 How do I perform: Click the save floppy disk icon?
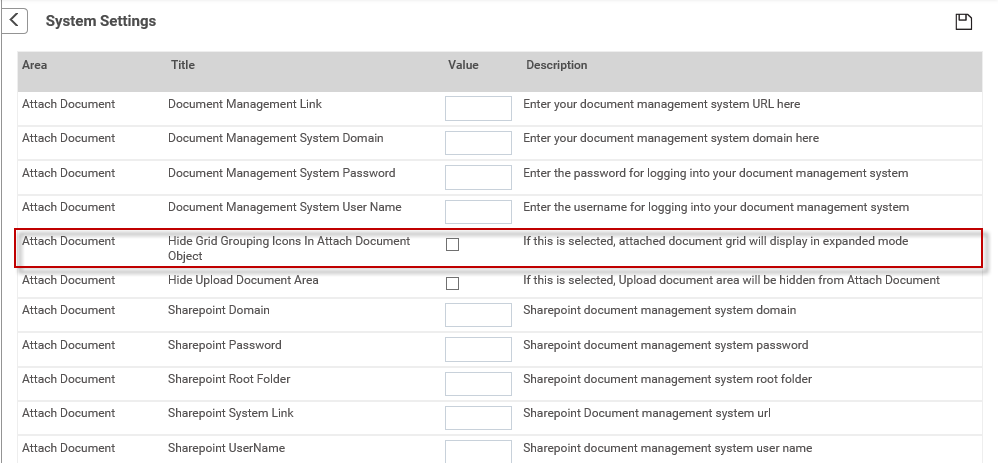pyautogui.click(x=964, y=22)
